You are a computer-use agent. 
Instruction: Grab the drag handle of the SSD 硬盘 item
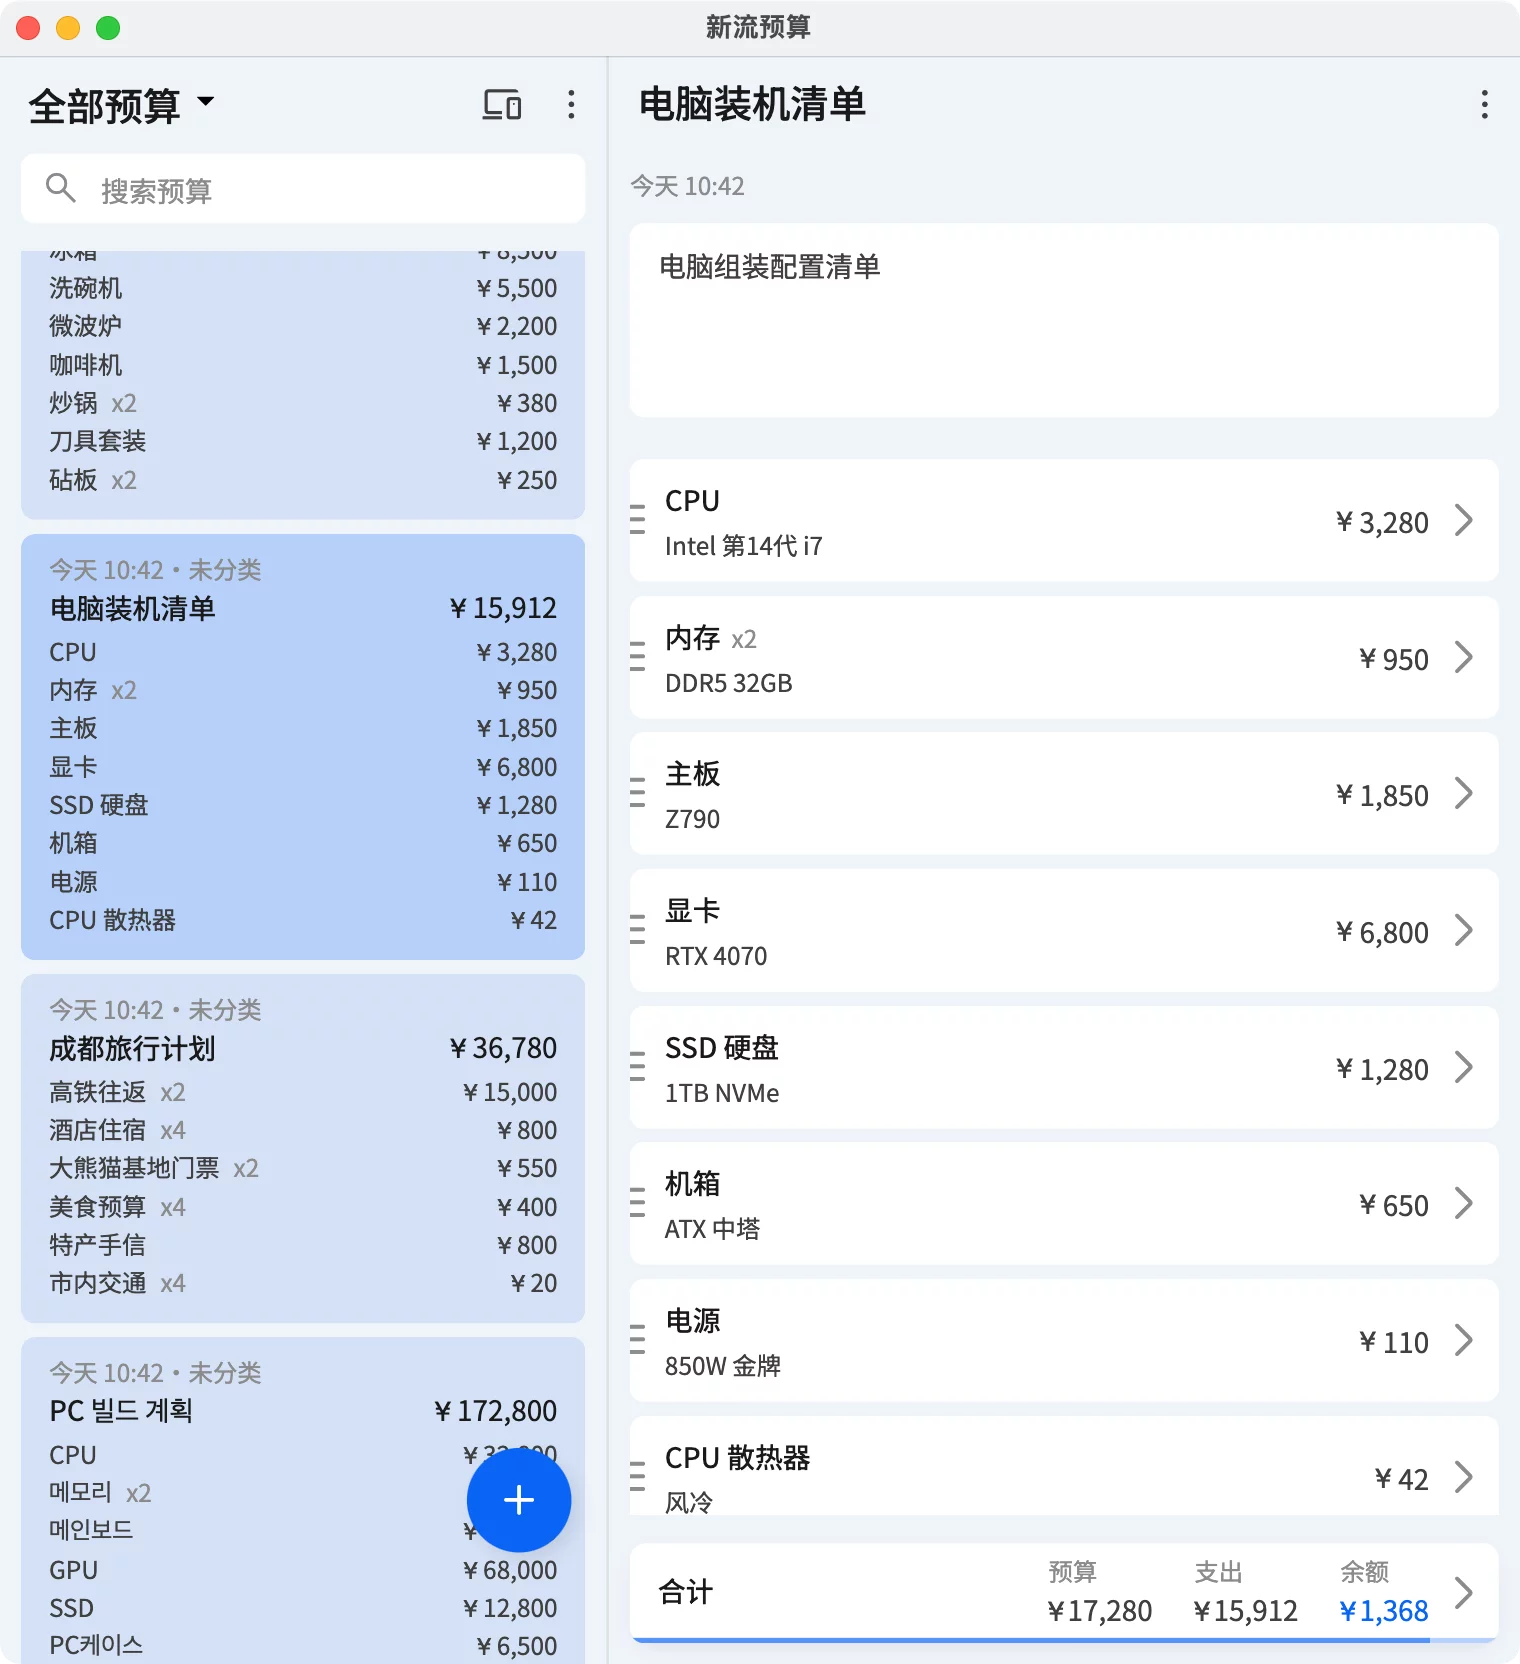point(638,1067)
